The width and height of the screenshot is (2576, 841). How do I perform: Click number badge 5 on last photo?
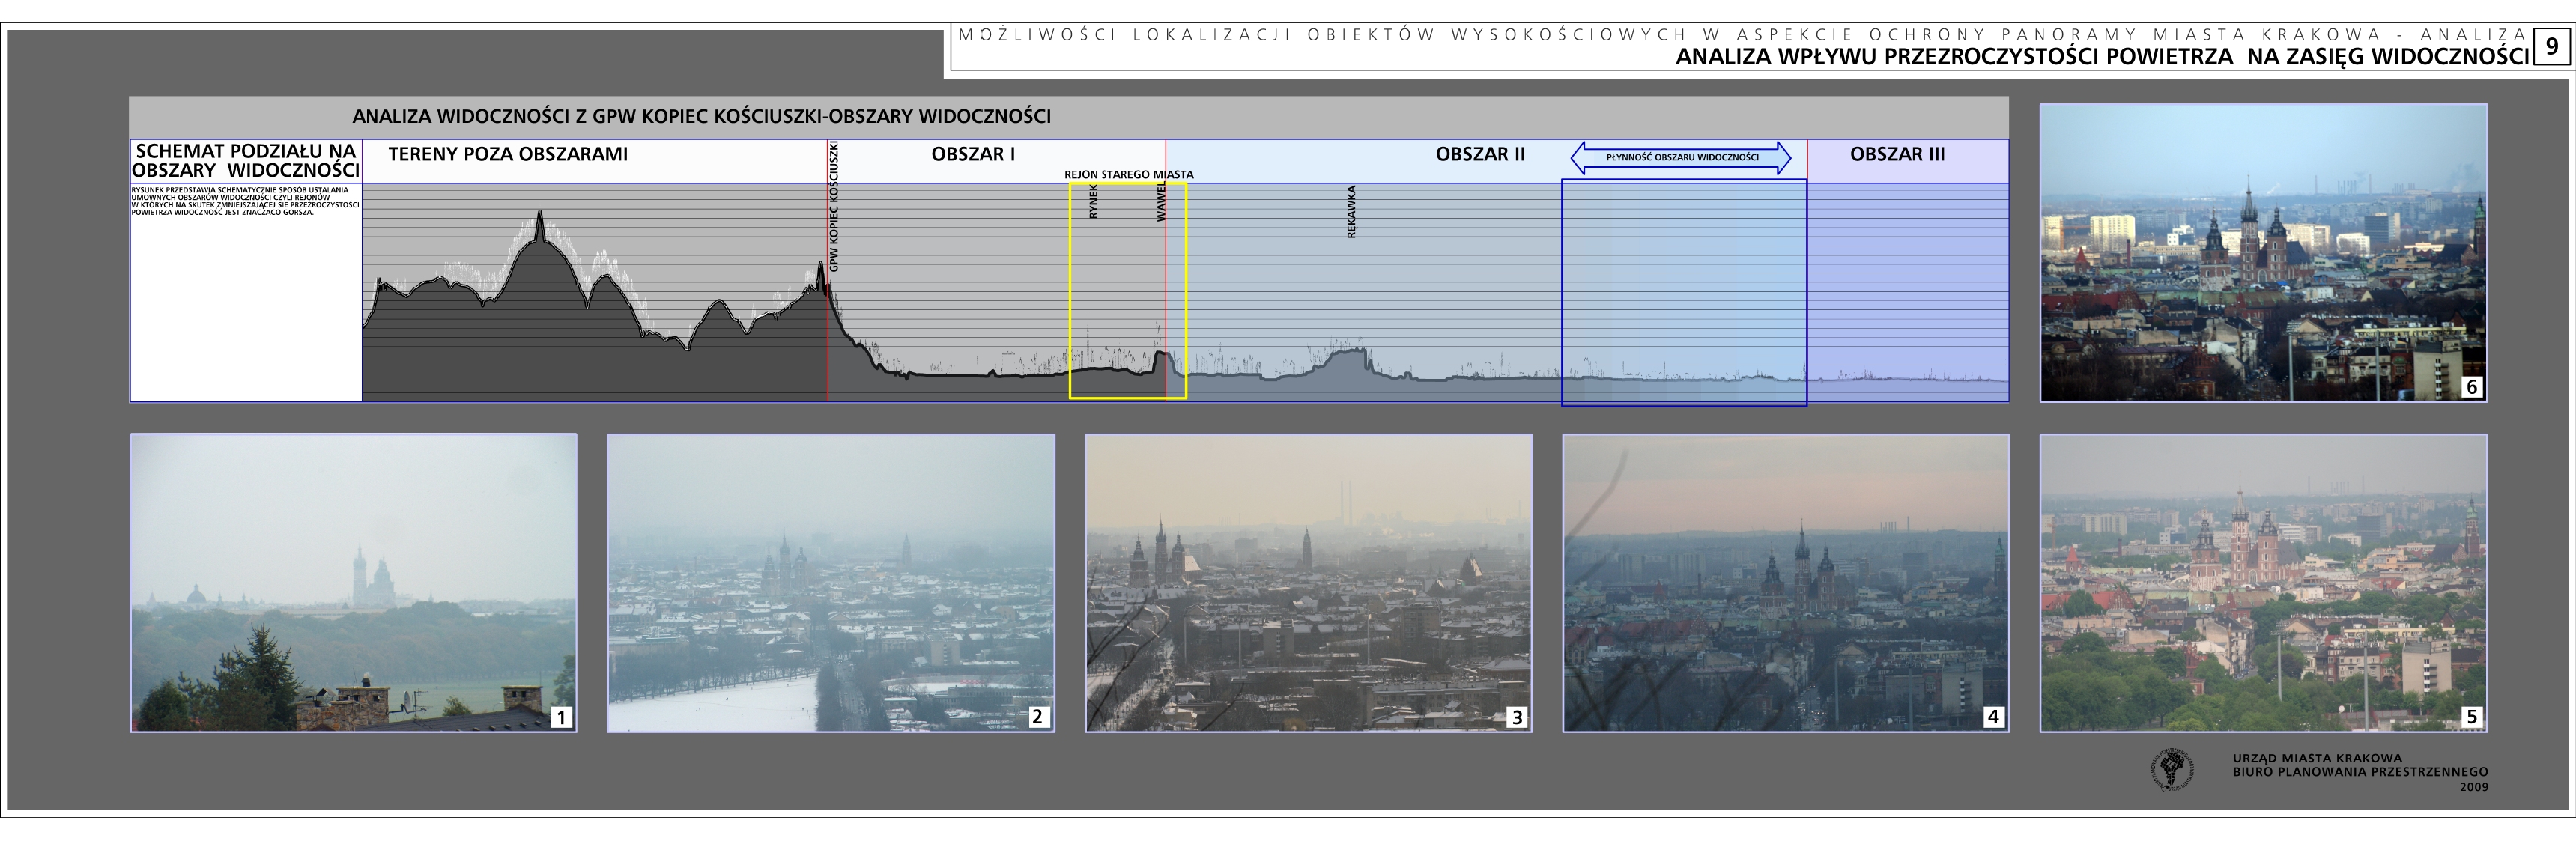2471,716
